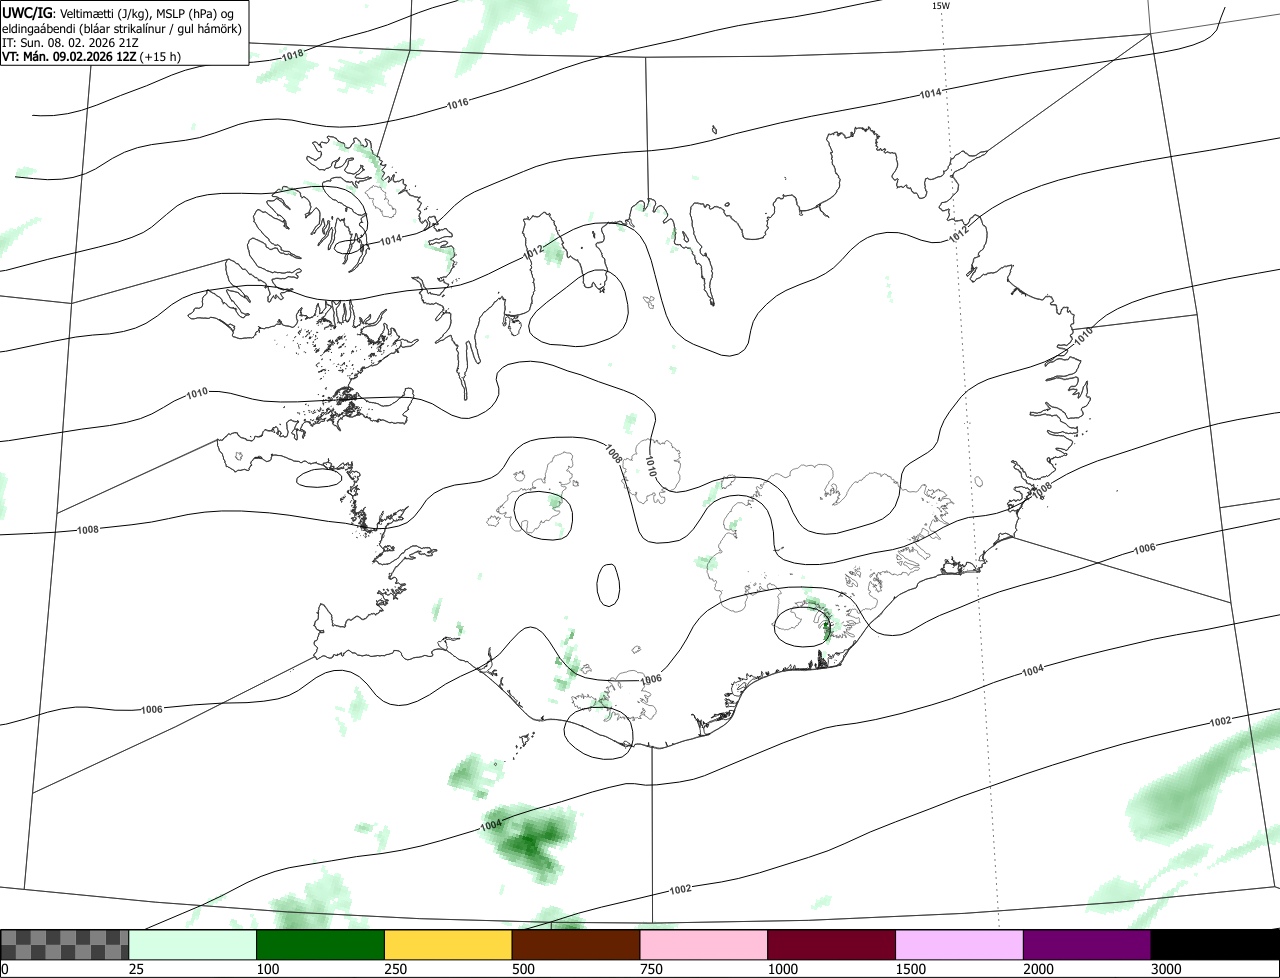1280x978 pixels.
Task: Select the pink 750–1000 legend swatch
Action: [704, 945]
